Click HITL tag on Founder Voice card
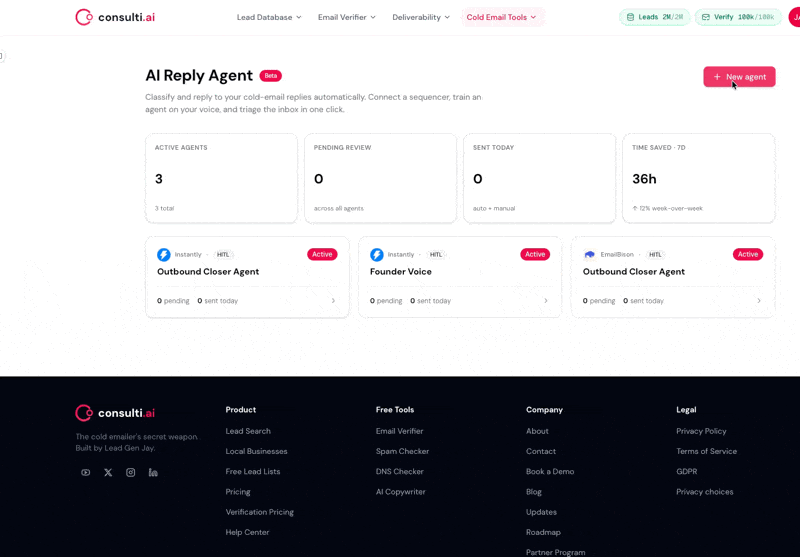 pyautogui.click(x=436, y=254)
